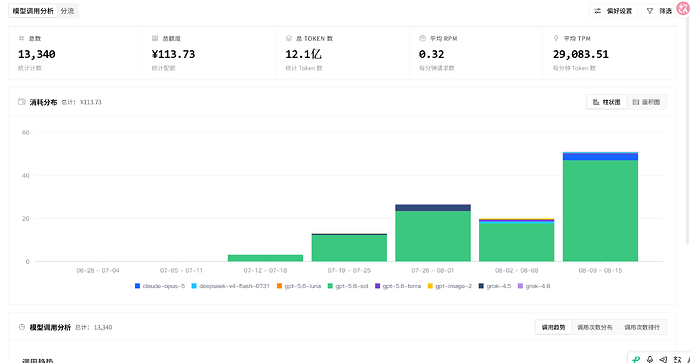This screenshot has height=363, width=690.
Task: Click the green logo icon in floating toolbar
Action: click(x=636, y=359)
